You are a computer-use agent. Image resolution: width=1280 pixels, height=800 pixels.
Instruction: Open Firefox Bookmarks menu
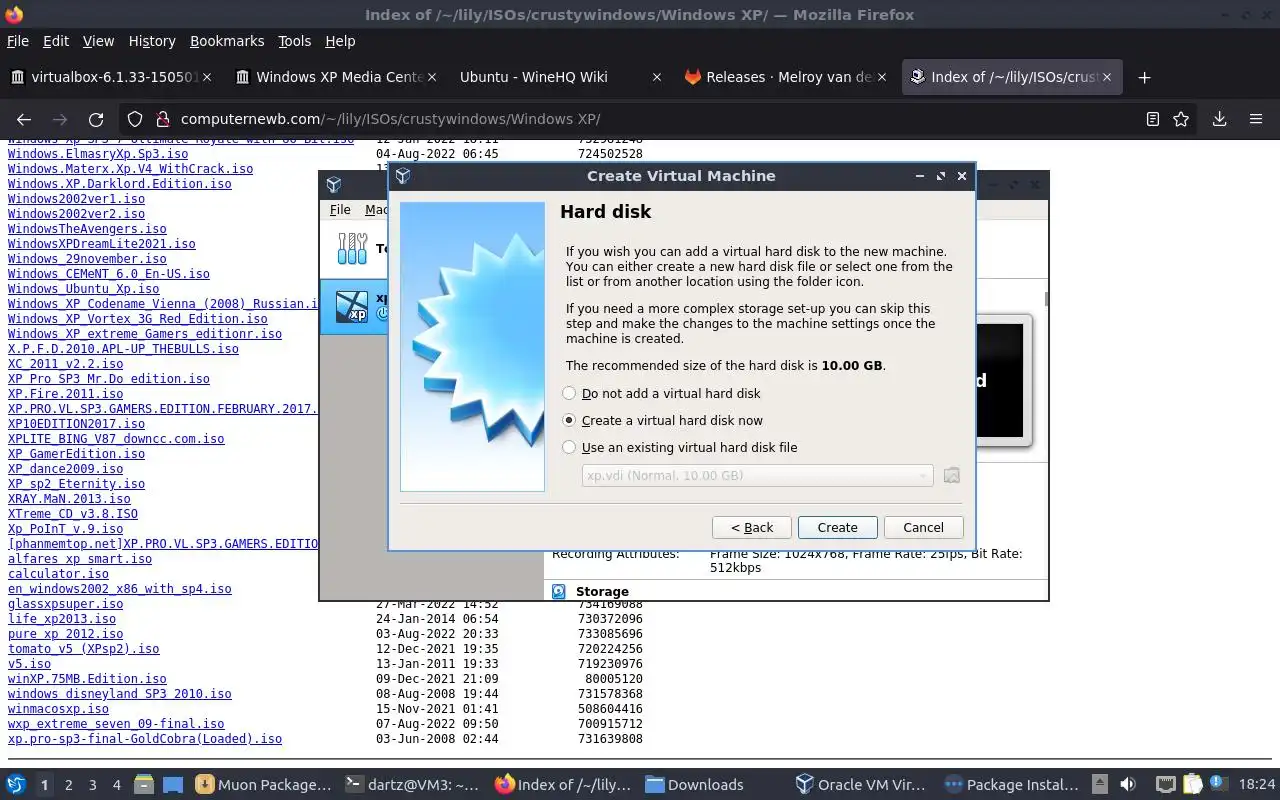click(227, 41)
